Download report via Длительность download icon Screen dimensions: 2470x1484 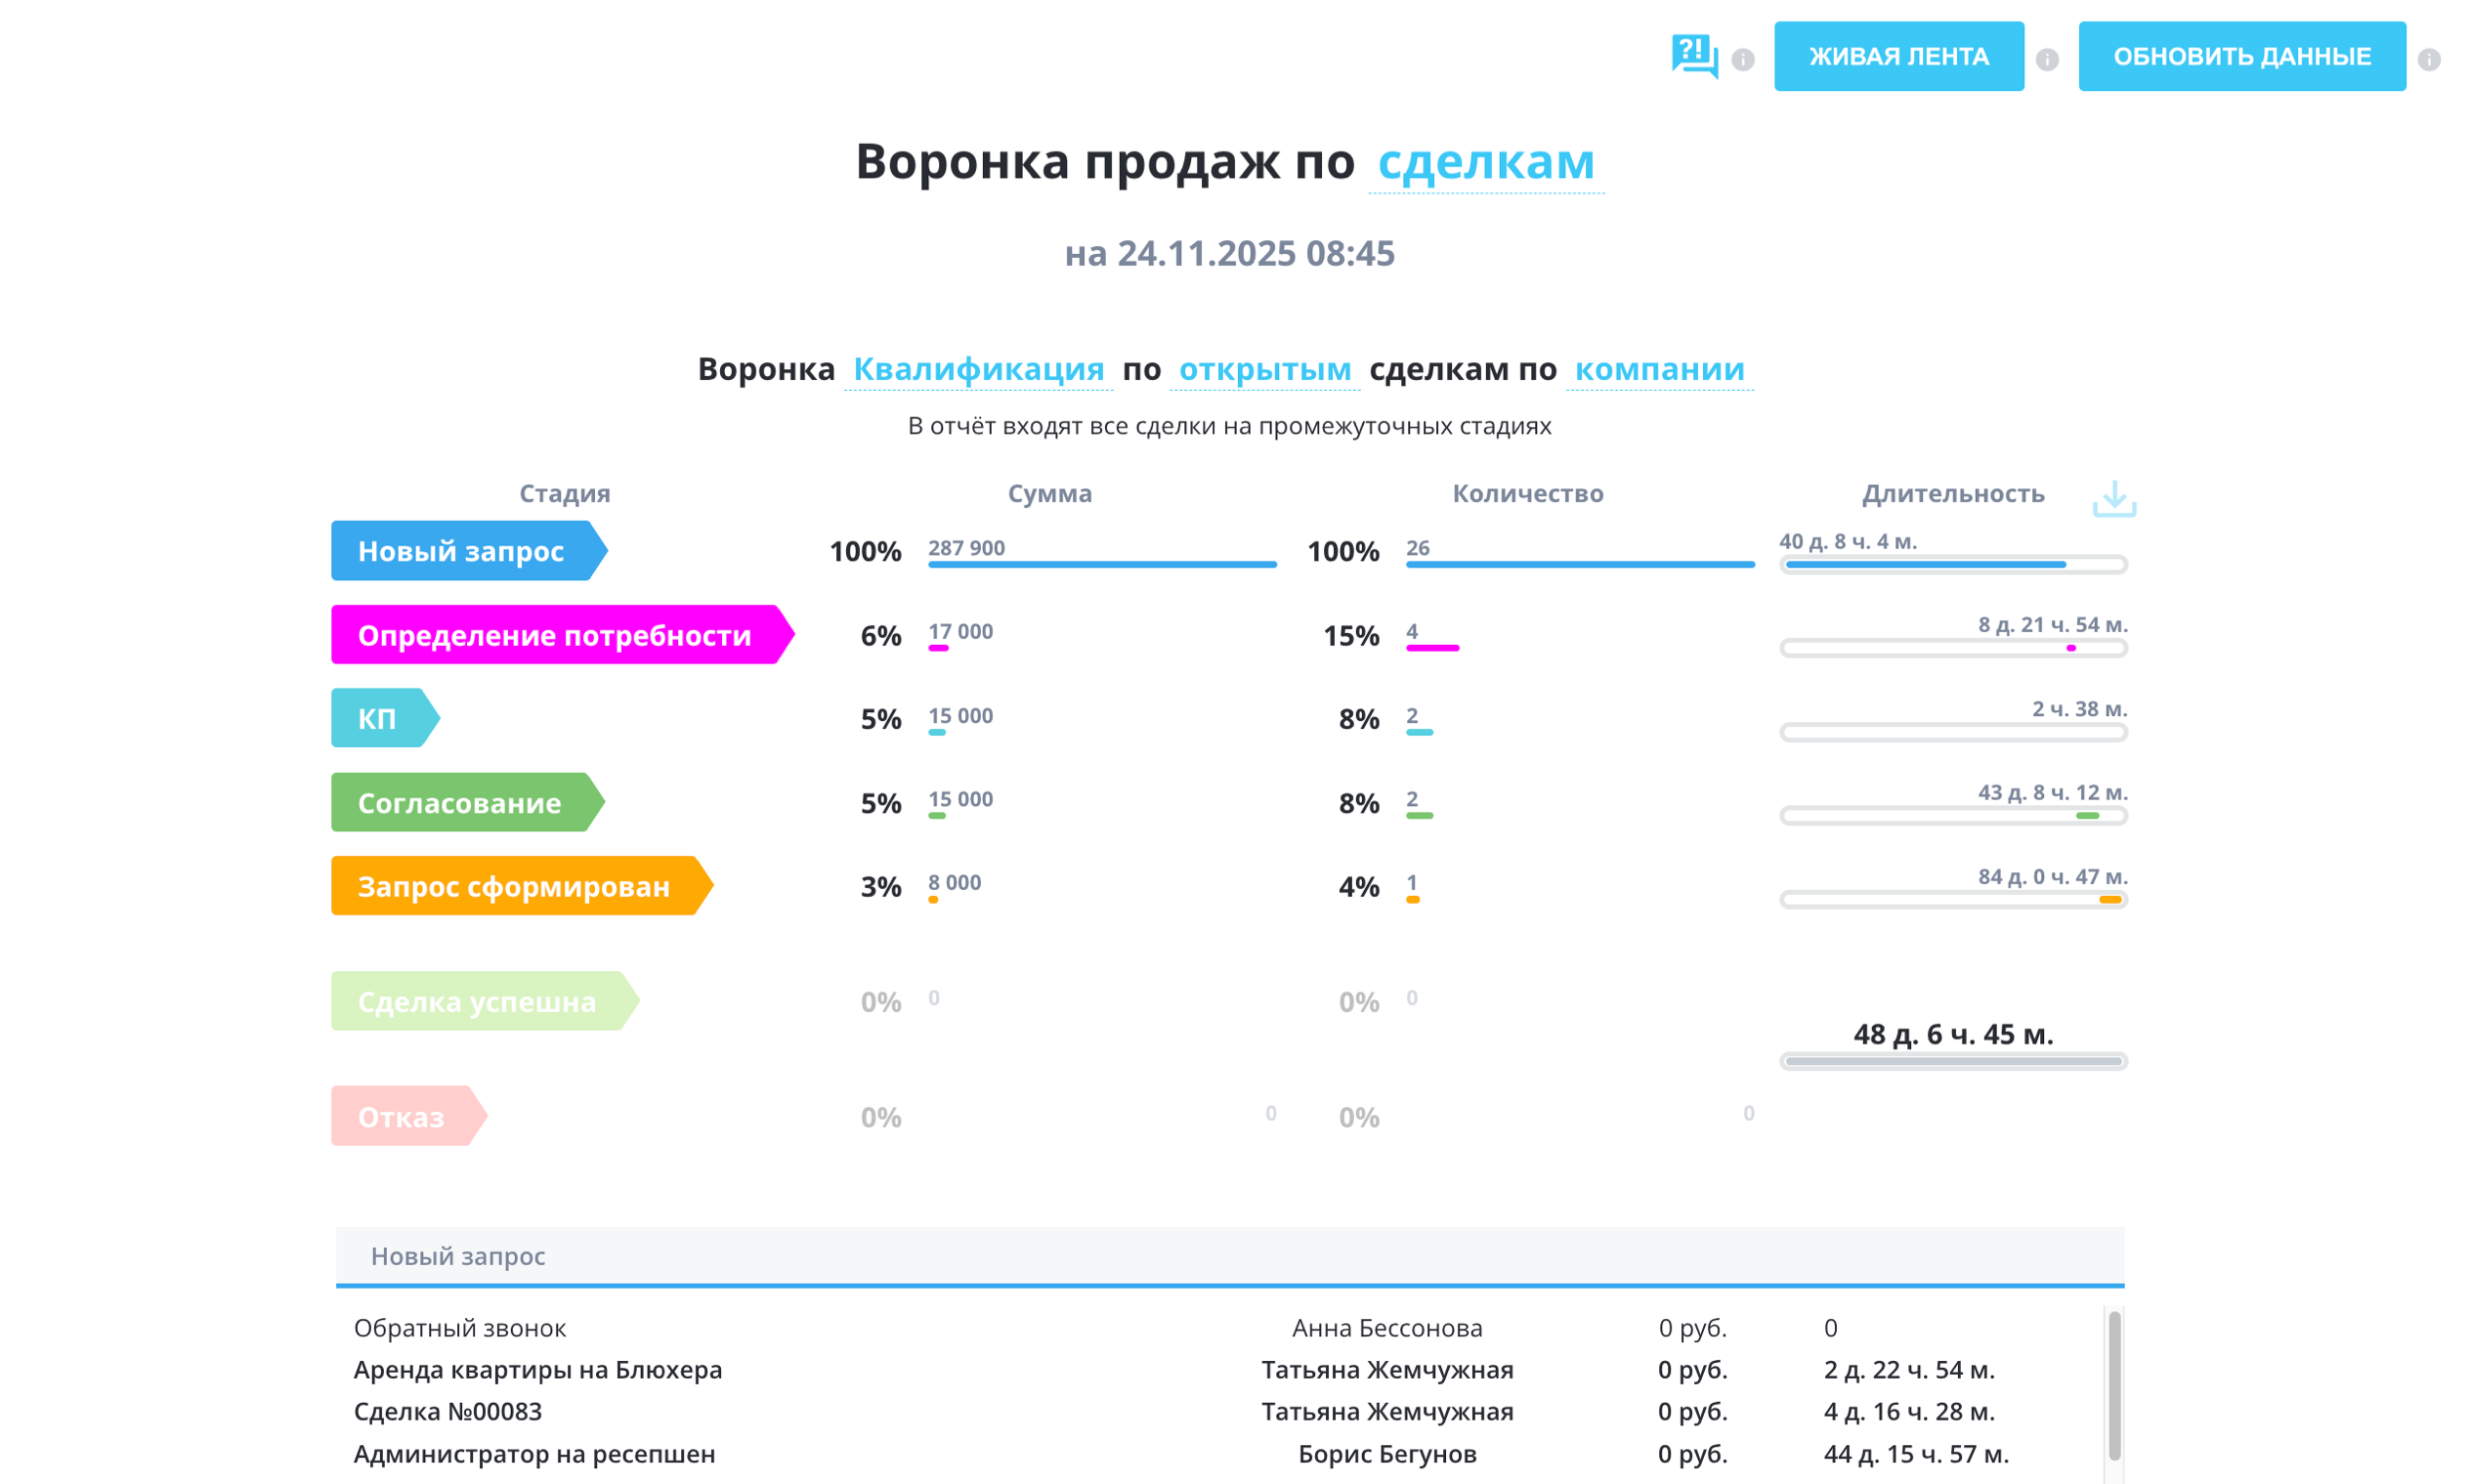(2114, 498)
